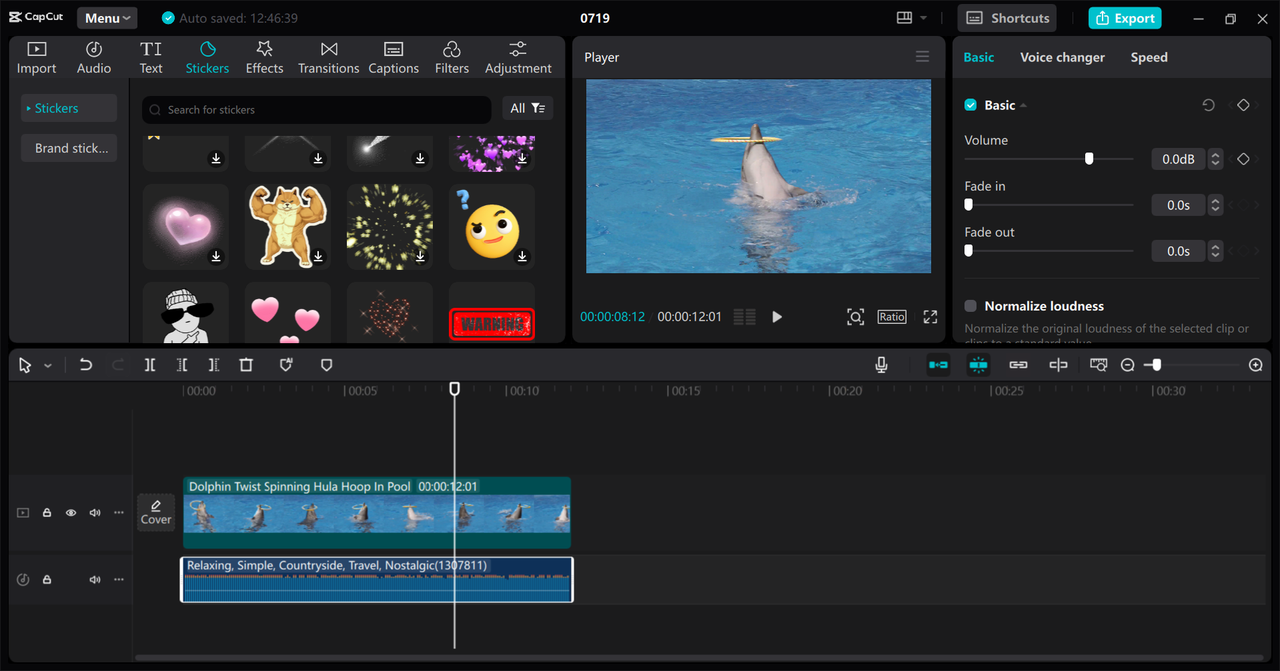Open the All stickers filter dropdown
1280x671 pixels.
click(527, 108)
